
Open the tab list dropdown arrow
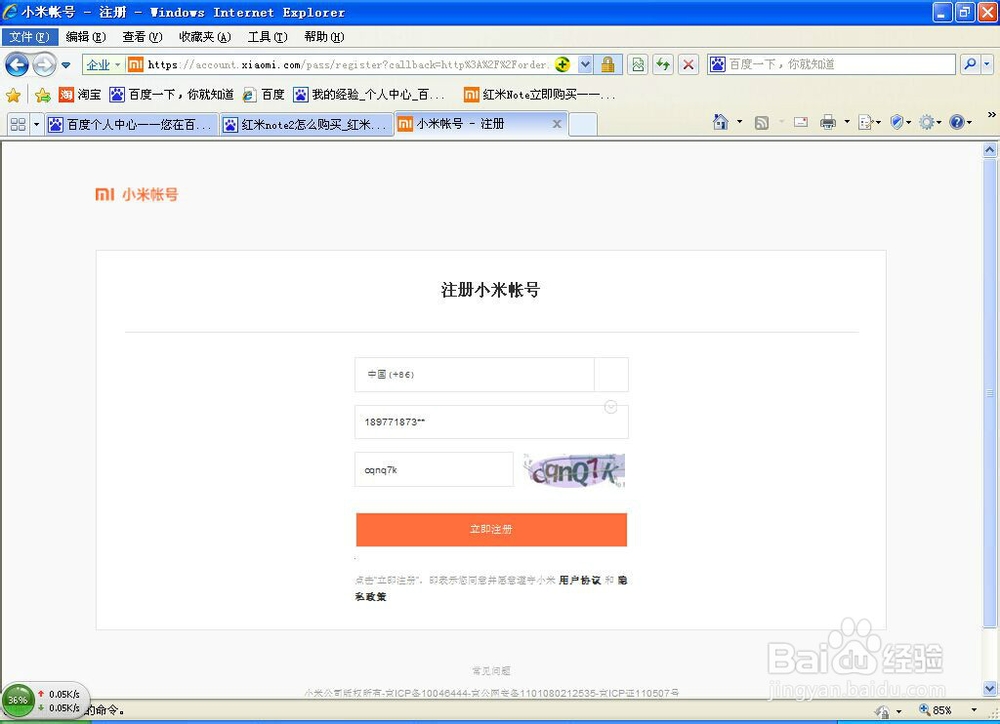(36, 124)
